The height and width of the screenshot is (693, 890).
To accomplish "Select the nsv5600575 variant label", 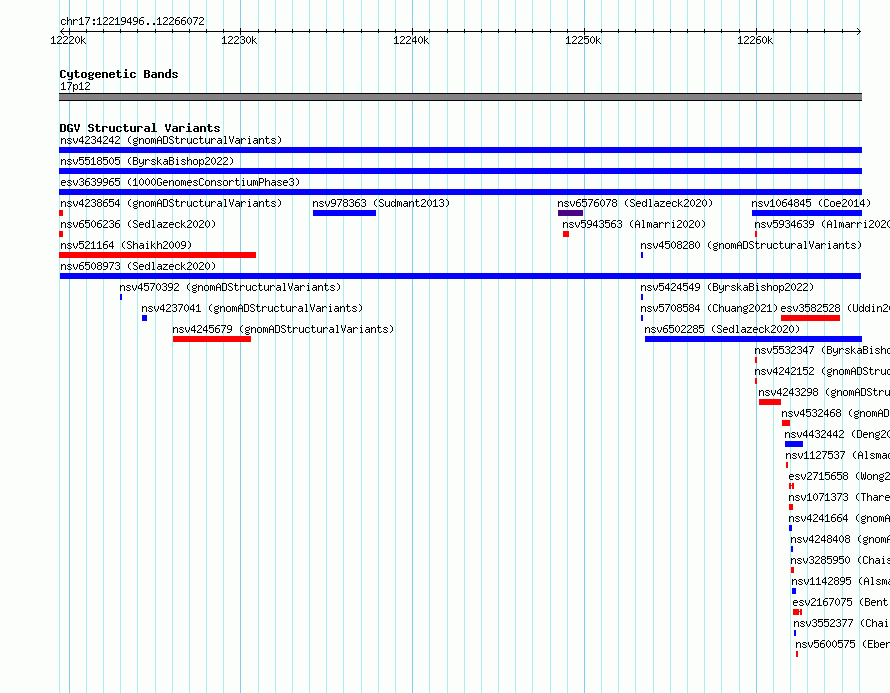I will tap(842, 644).
